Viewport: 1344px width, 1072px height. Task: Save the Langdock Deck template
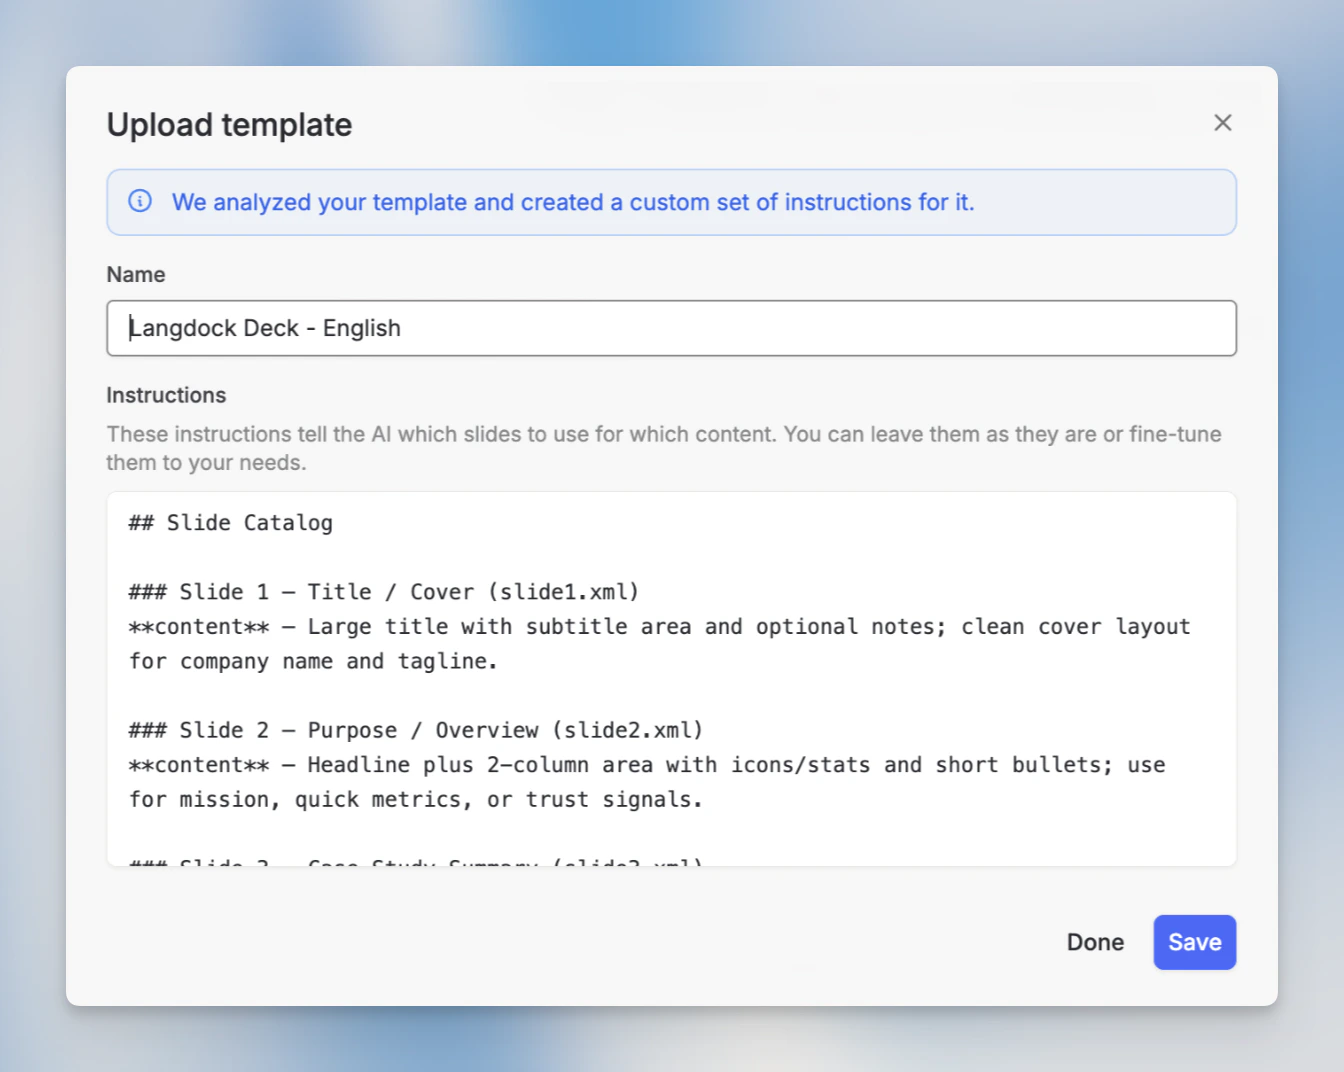click(1194, 942)
